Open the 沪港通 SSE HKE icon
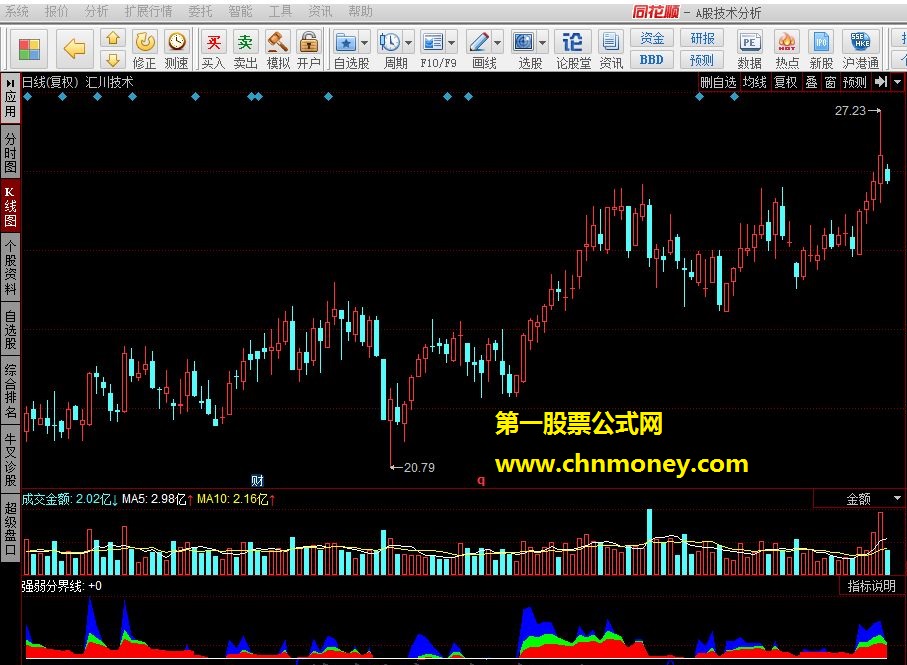Image resolution: width=907 pixels, height=665 pixels. (x=861, y=50)
